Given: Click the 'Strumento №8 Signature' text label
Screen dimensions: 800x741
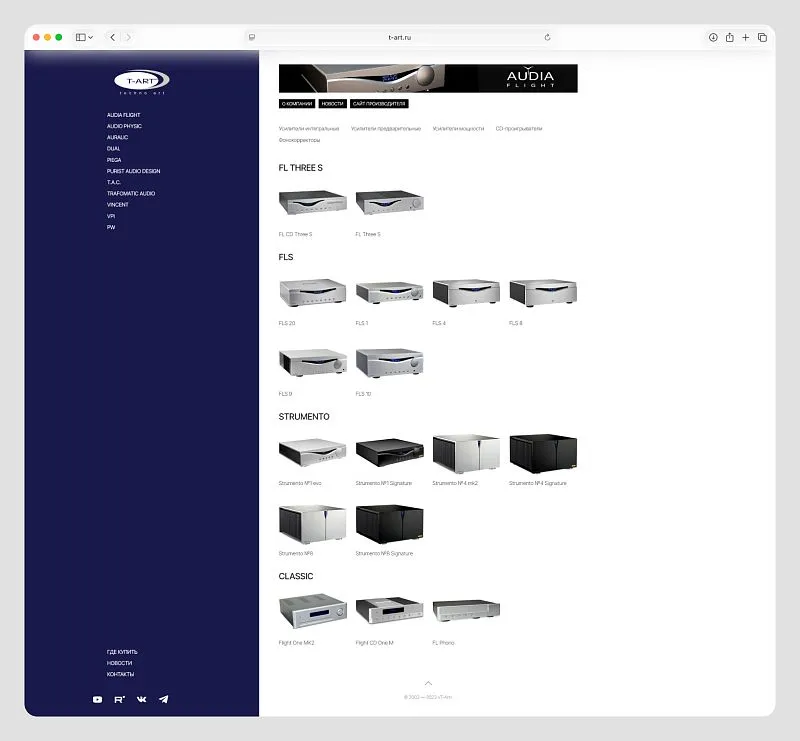Looking at the screenshot, I should coord(384,553).
